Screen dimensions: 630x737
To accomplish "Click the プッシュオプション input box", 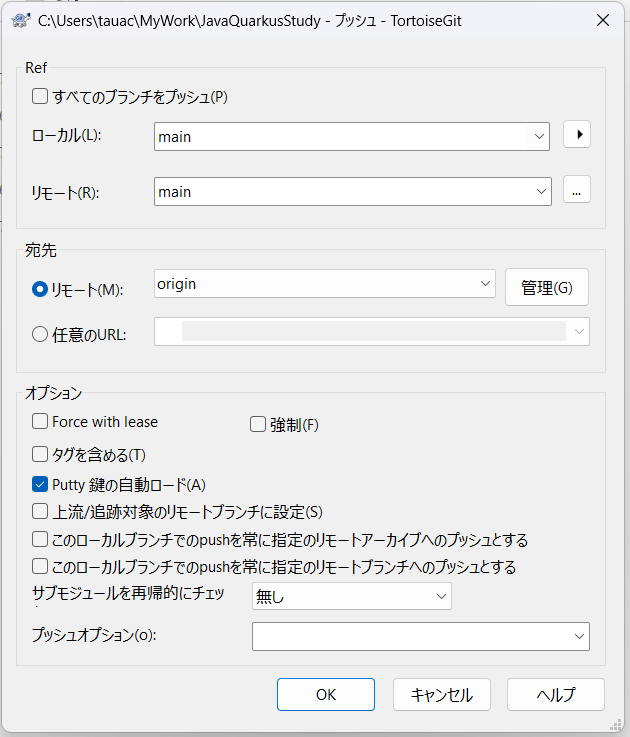I will pyautogui.click(x=410, y=636).
